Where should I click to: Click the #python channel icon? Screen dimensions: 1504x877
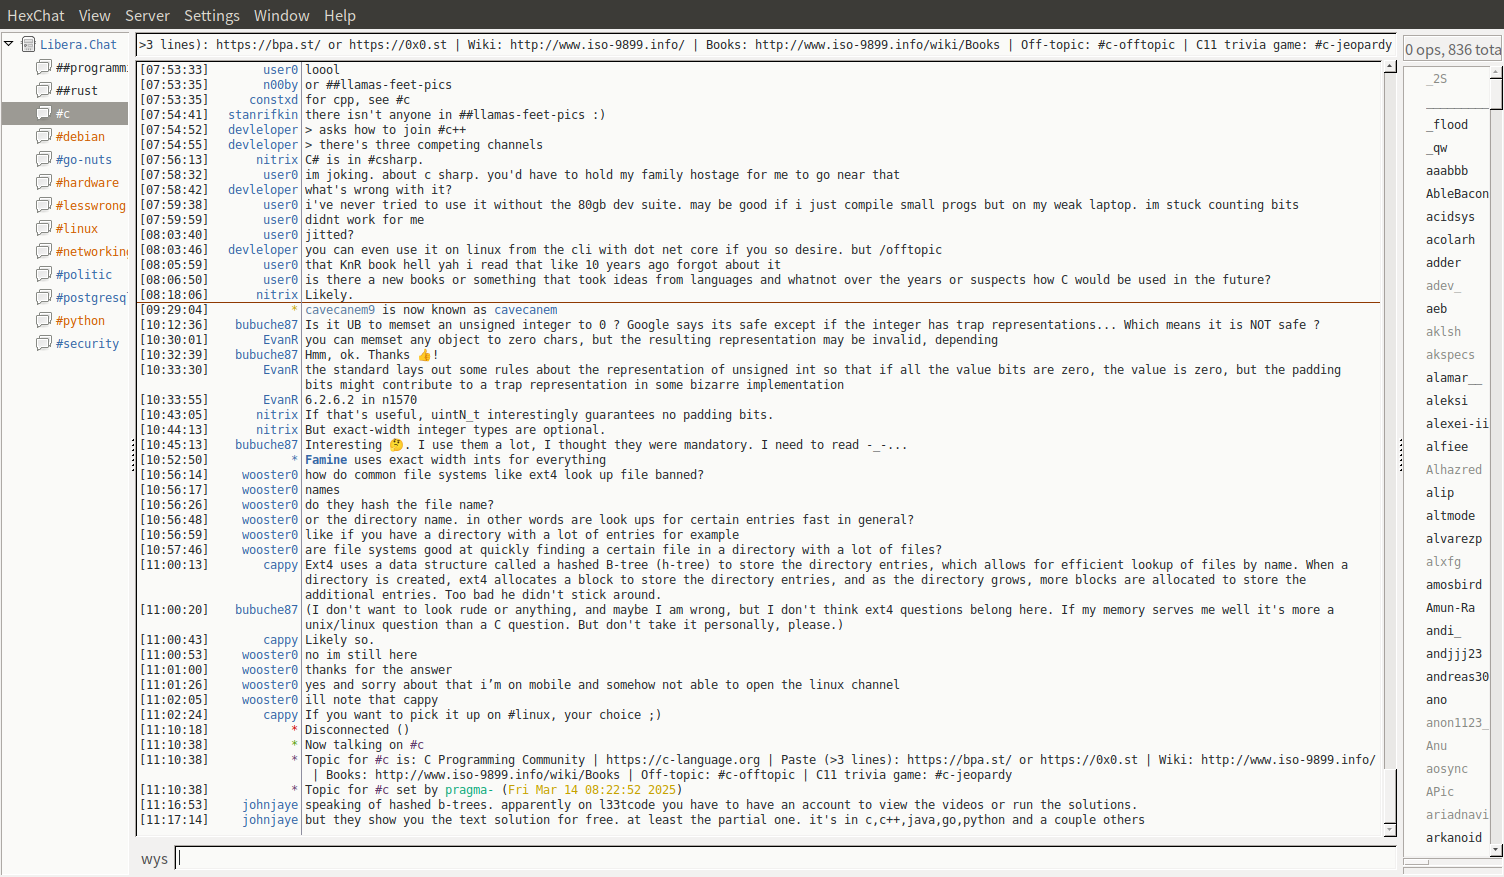point(44,320)
